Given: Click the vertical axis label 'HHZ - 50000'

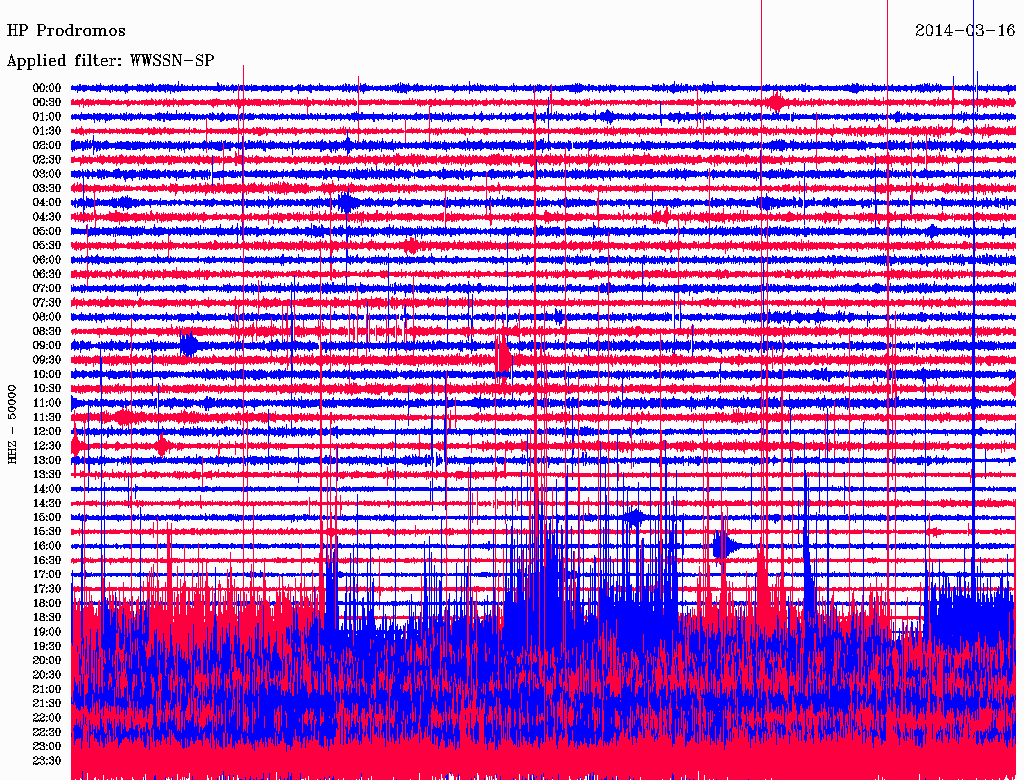Looking at the screenshot, I should 12,424.
